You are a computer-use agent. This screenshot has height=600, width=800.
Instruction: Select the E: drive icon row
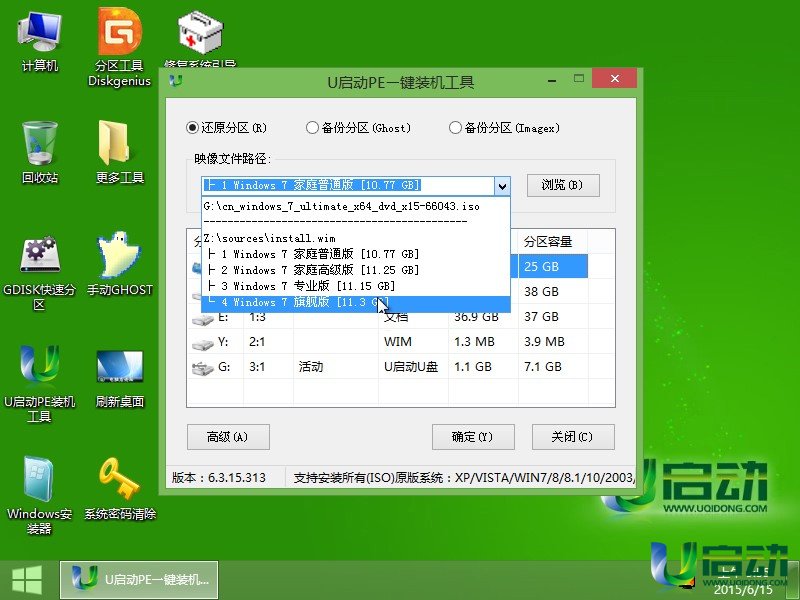click(x=203, y=317)
